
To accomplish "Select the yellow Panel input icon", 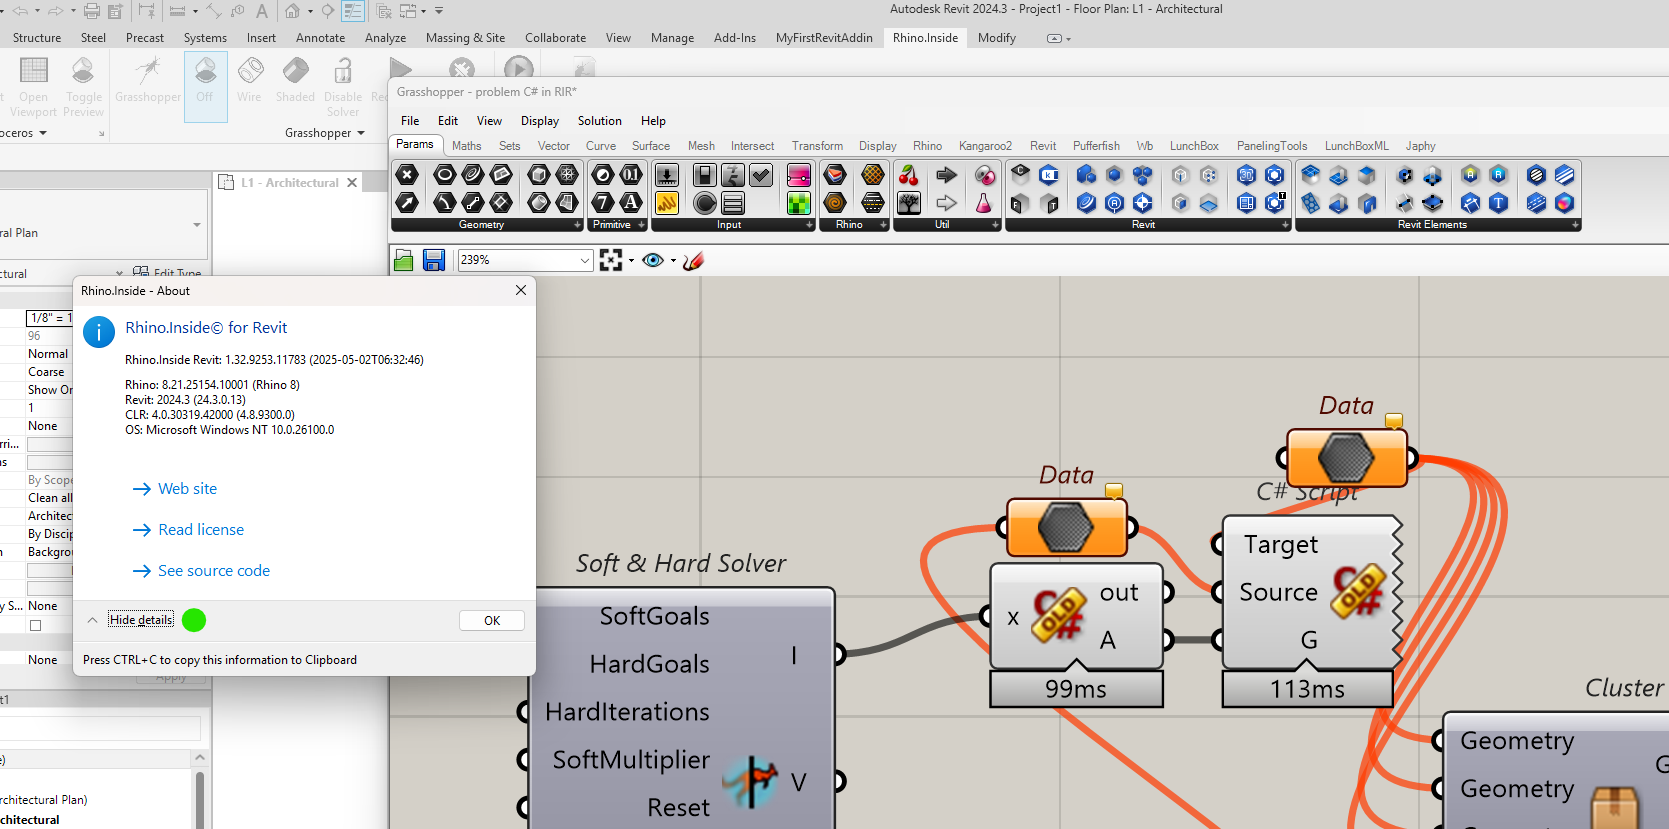I will (x=667, y=203).
